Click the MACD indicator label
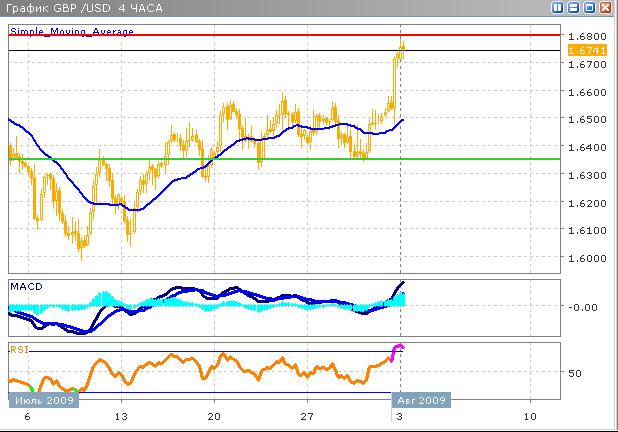 pyautogui.click(x=24, y=286)
